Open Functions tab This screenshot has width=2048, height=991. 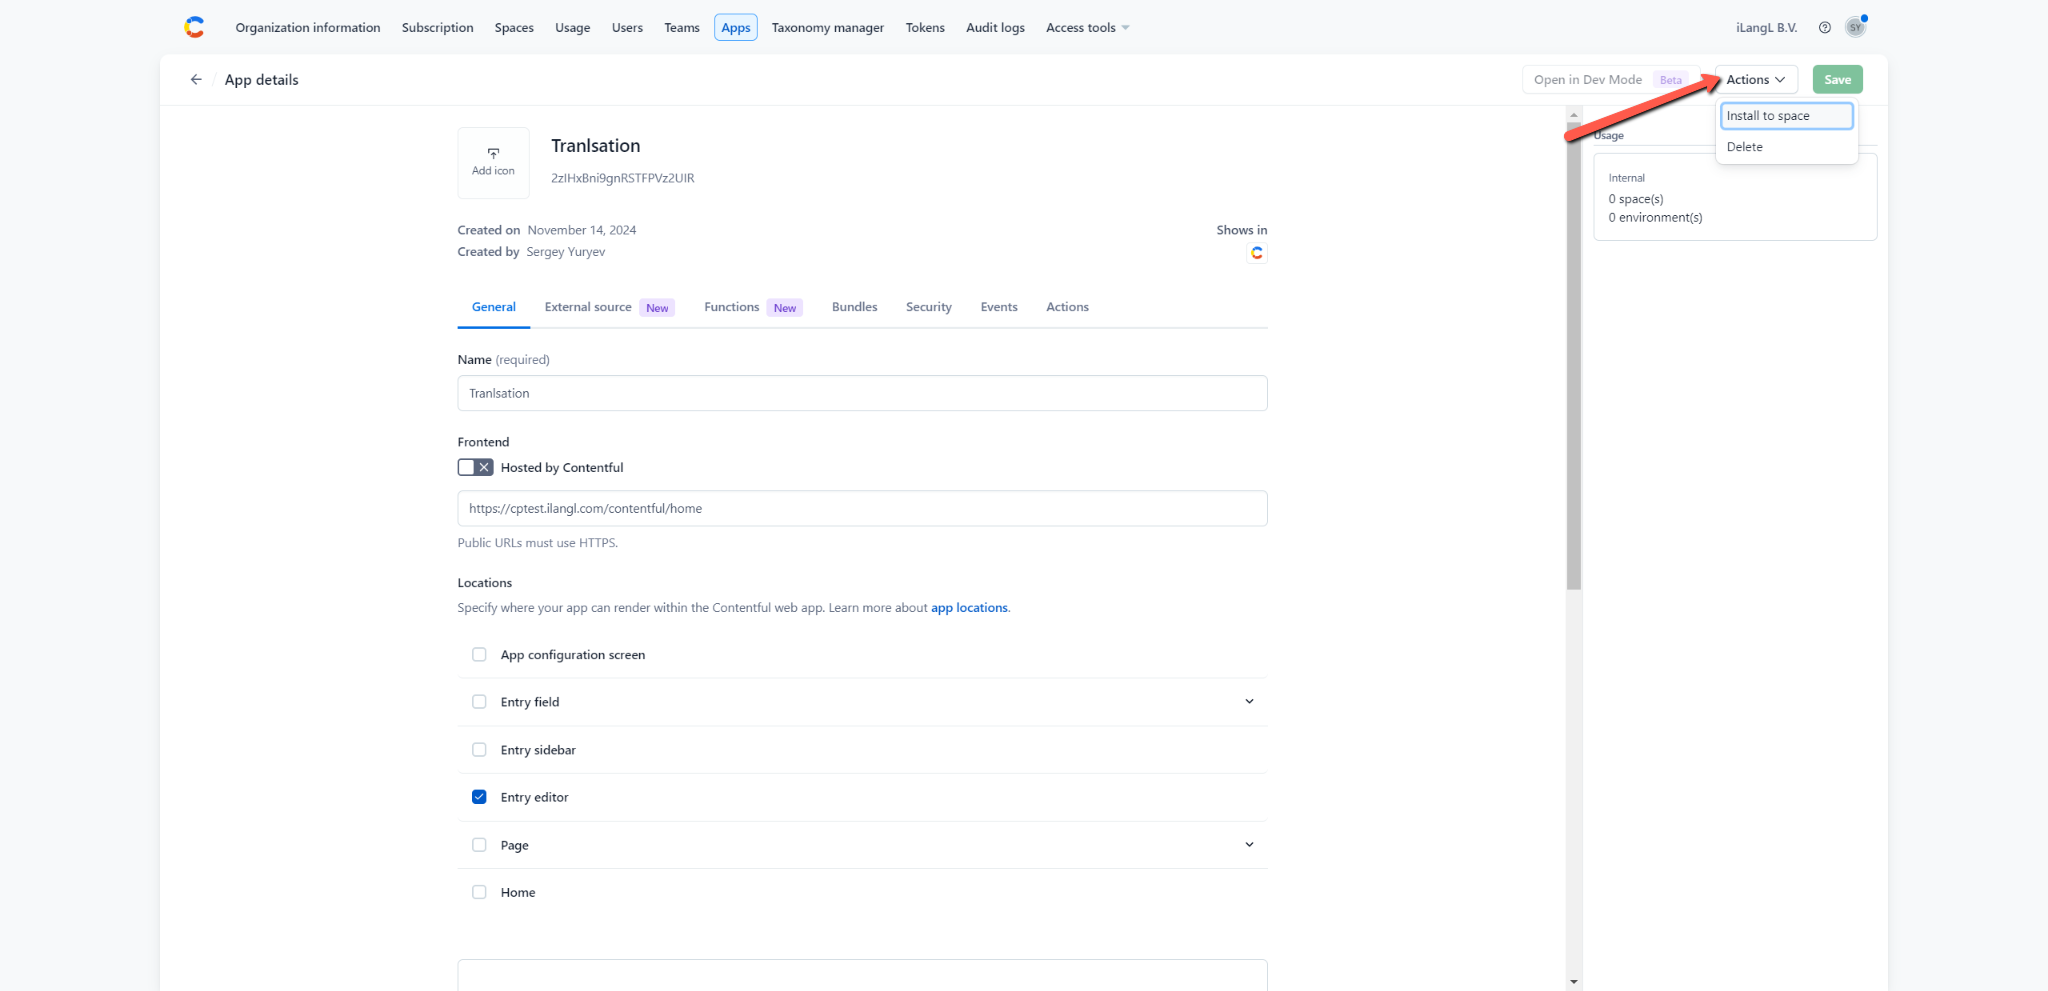[753, 307]
